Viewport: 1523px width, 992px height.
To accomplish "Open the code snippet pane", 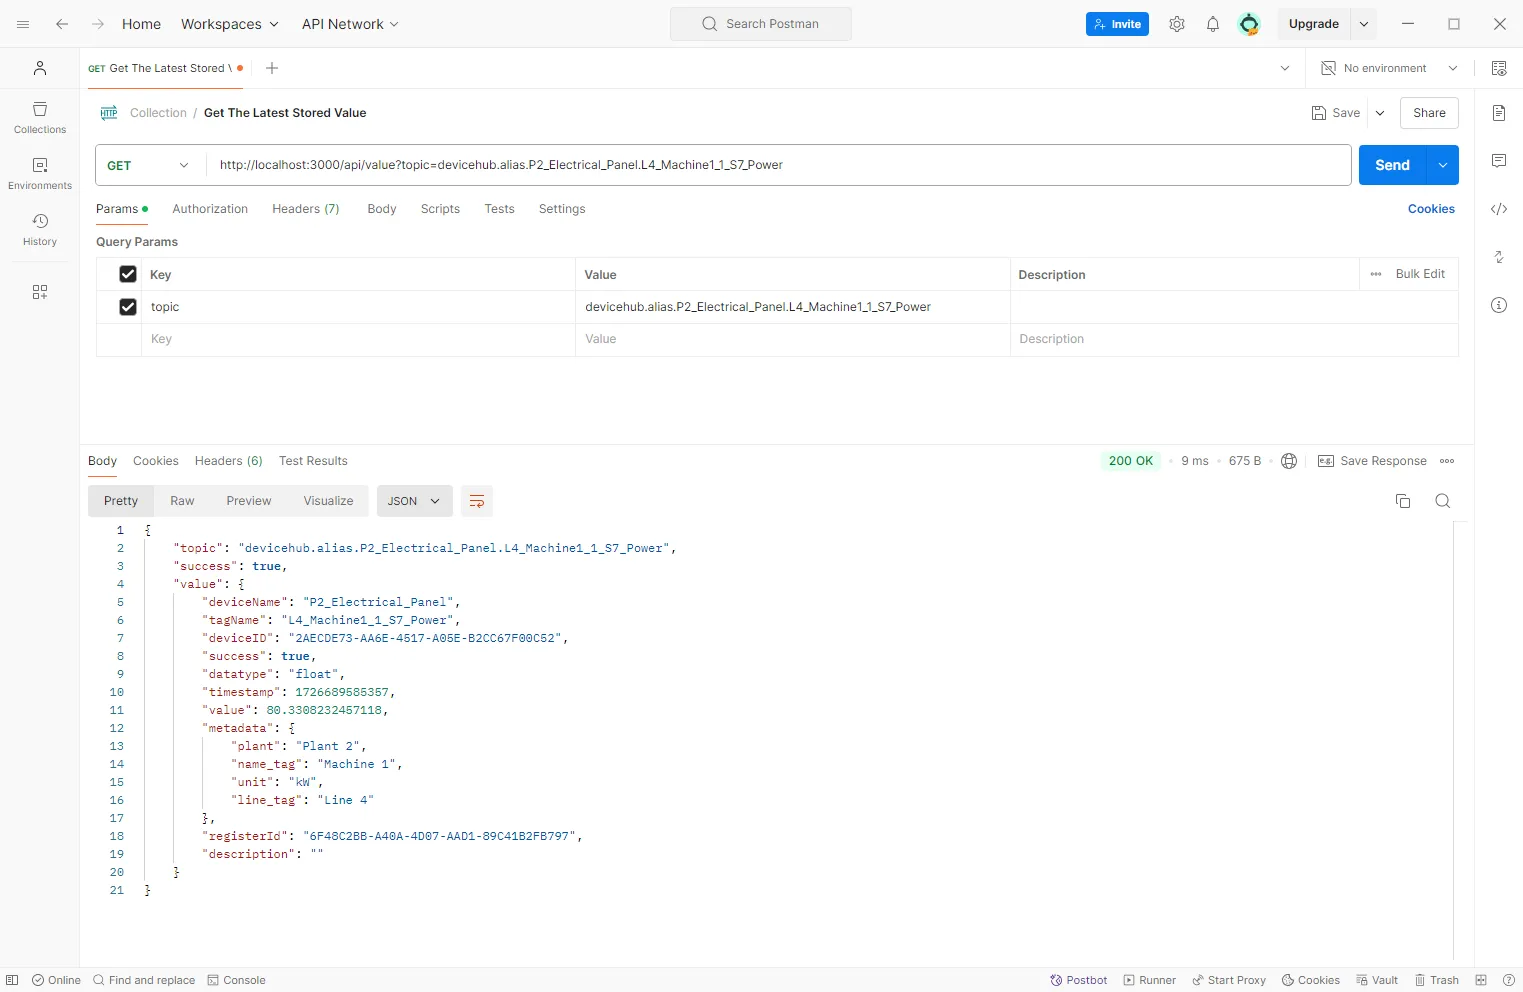I will [1499, 209].
